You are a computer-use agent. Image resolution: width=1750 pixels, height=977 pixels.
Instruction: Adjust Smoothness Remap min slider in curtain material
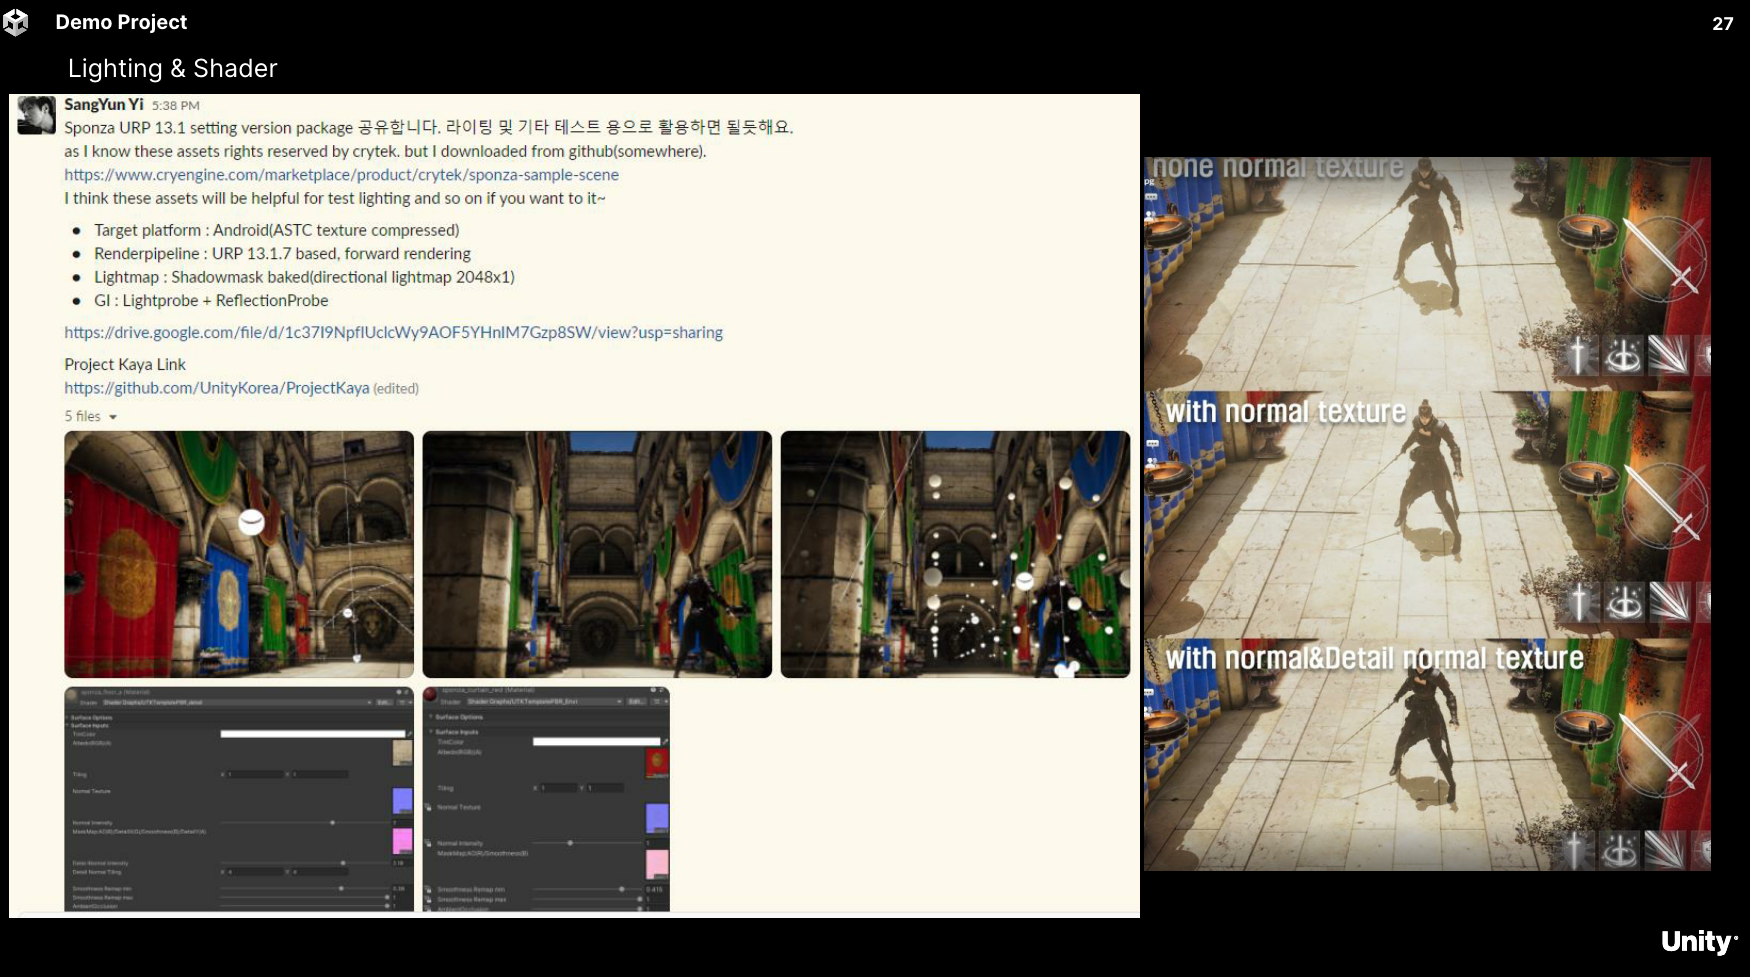click(587, 889)
